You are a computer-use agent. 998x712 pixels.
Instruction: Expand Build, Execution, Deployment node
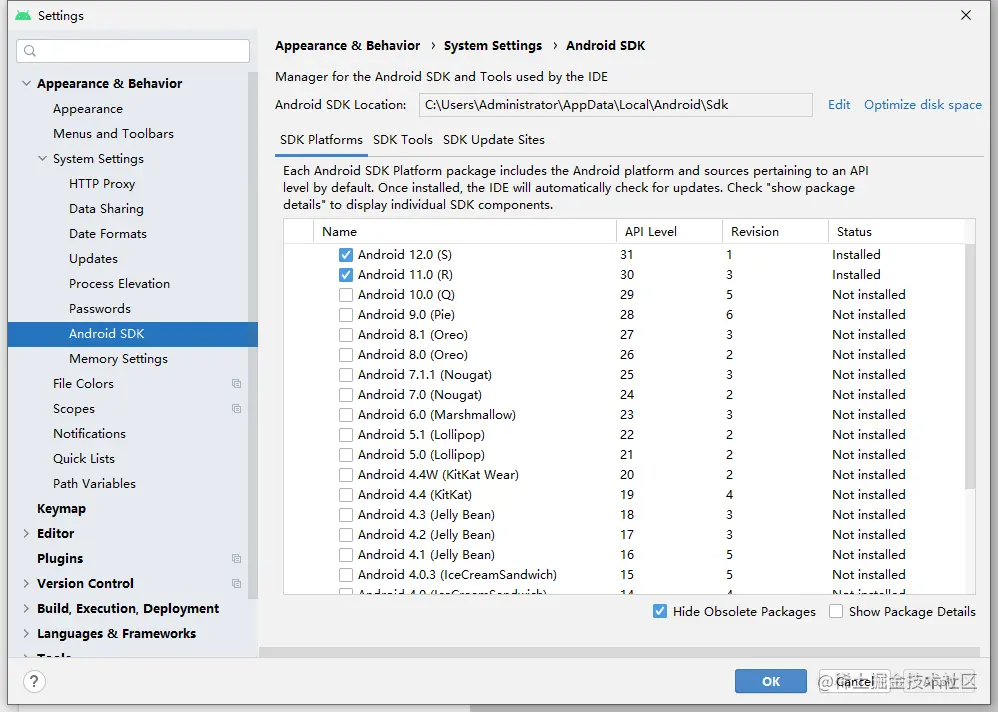(x=26, y=608)
